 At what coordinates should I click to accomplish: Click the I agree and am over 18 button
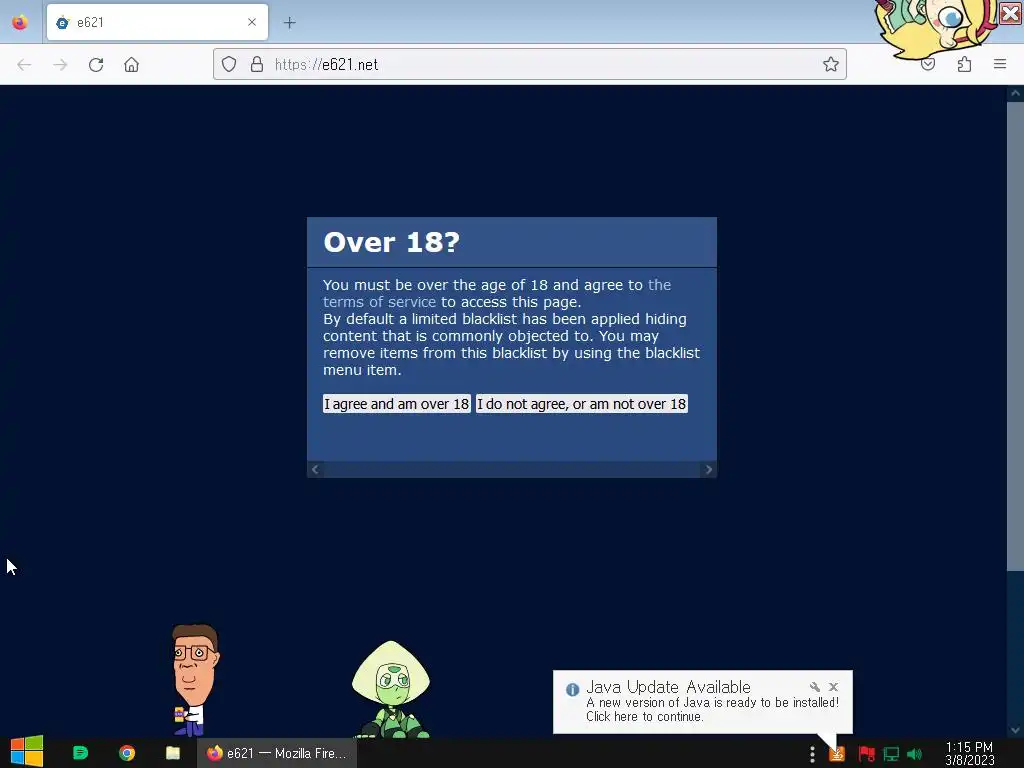coord(396,404)
